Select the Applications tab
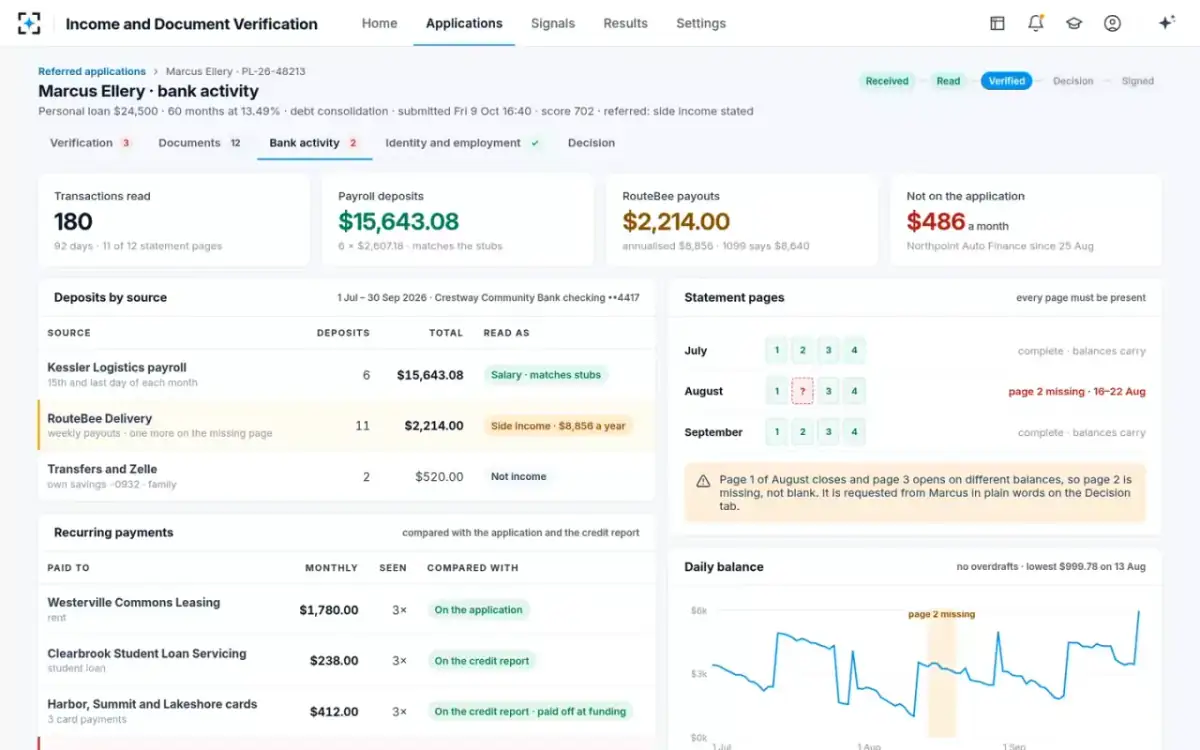Screen dimensions: 1200x750 [464, 23]
